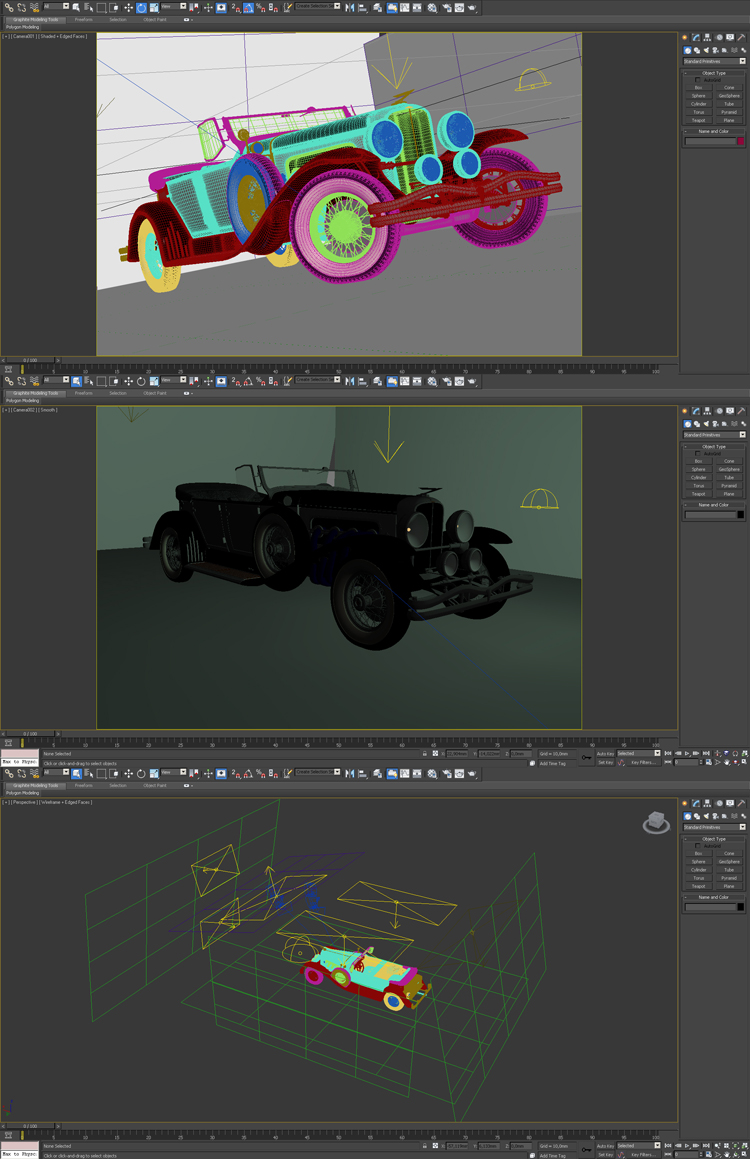This screenshot has width=750, height=1159.
Task: Open the Utilities hammer tab in the topmost command panel
Action: pyautogui.click(x=741, y=37)
